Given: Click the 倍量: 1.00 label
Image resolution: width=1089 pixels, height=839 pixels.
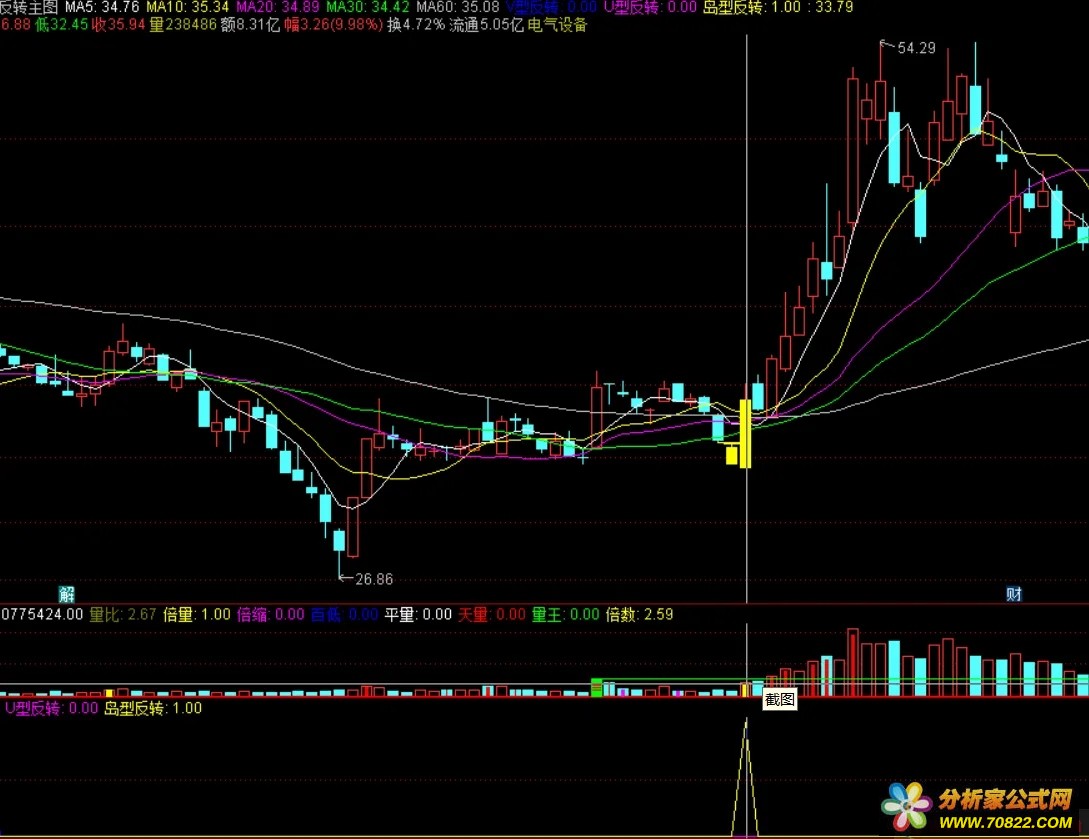Looking at the screenshot, I should click(197, 615).
